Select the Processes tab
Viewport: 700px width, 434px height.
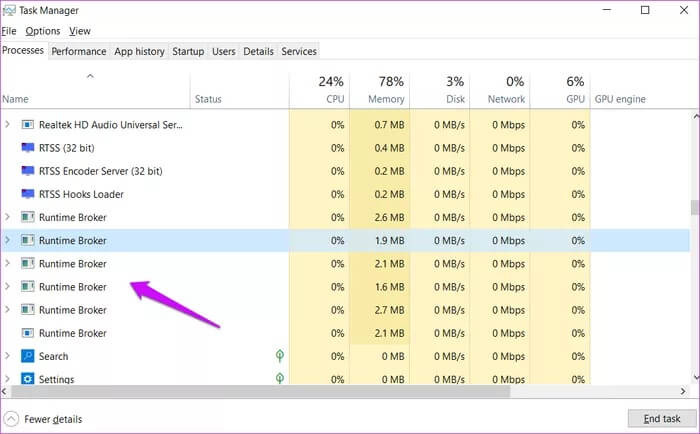point(23,50)
